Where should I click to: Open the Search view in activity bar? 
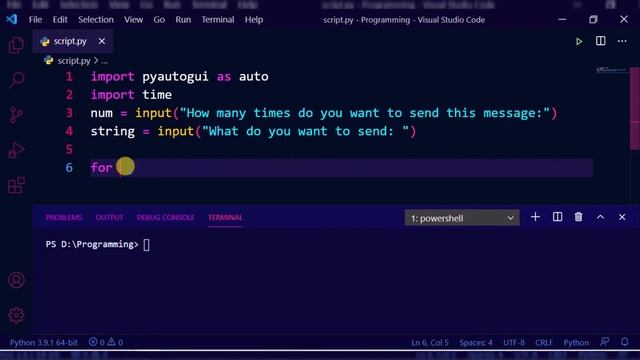coord(16,80)
